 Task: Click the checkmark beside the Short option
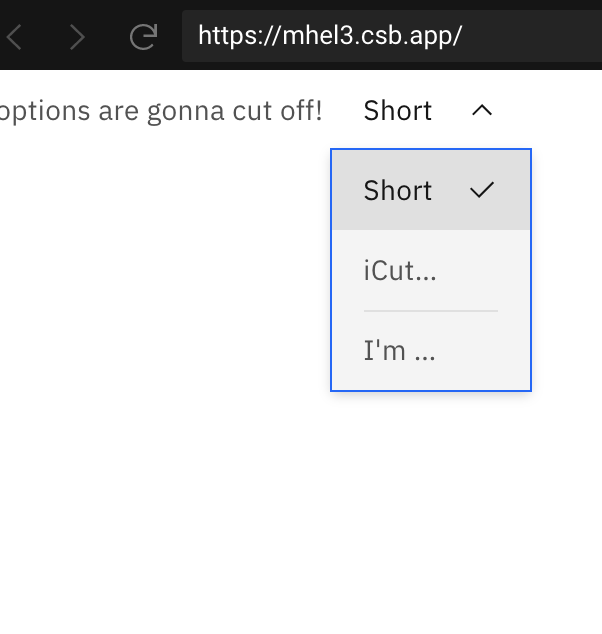pos(482,190)
